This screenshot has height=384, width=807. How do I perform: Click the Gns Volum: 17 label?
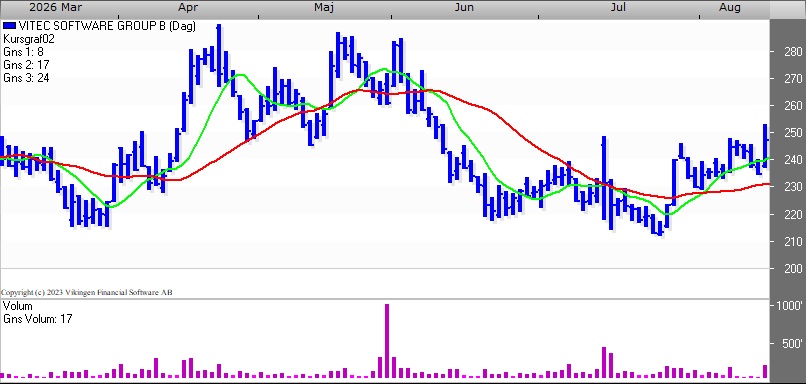[38, 319]
